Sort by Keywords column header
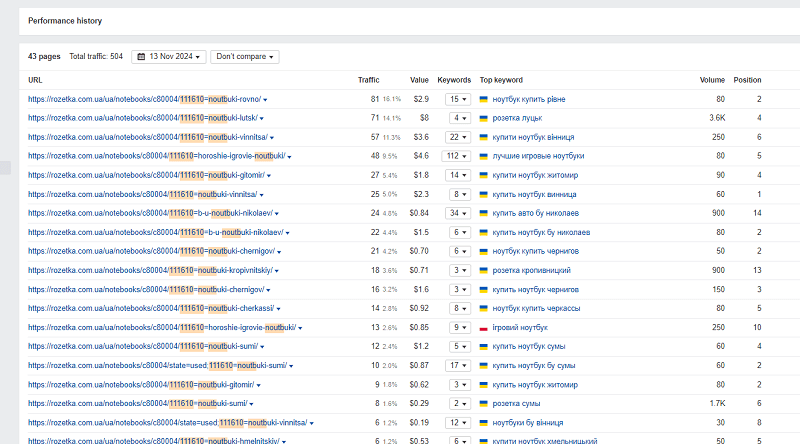This screenshot has height=444, width=800. (454, 80)
